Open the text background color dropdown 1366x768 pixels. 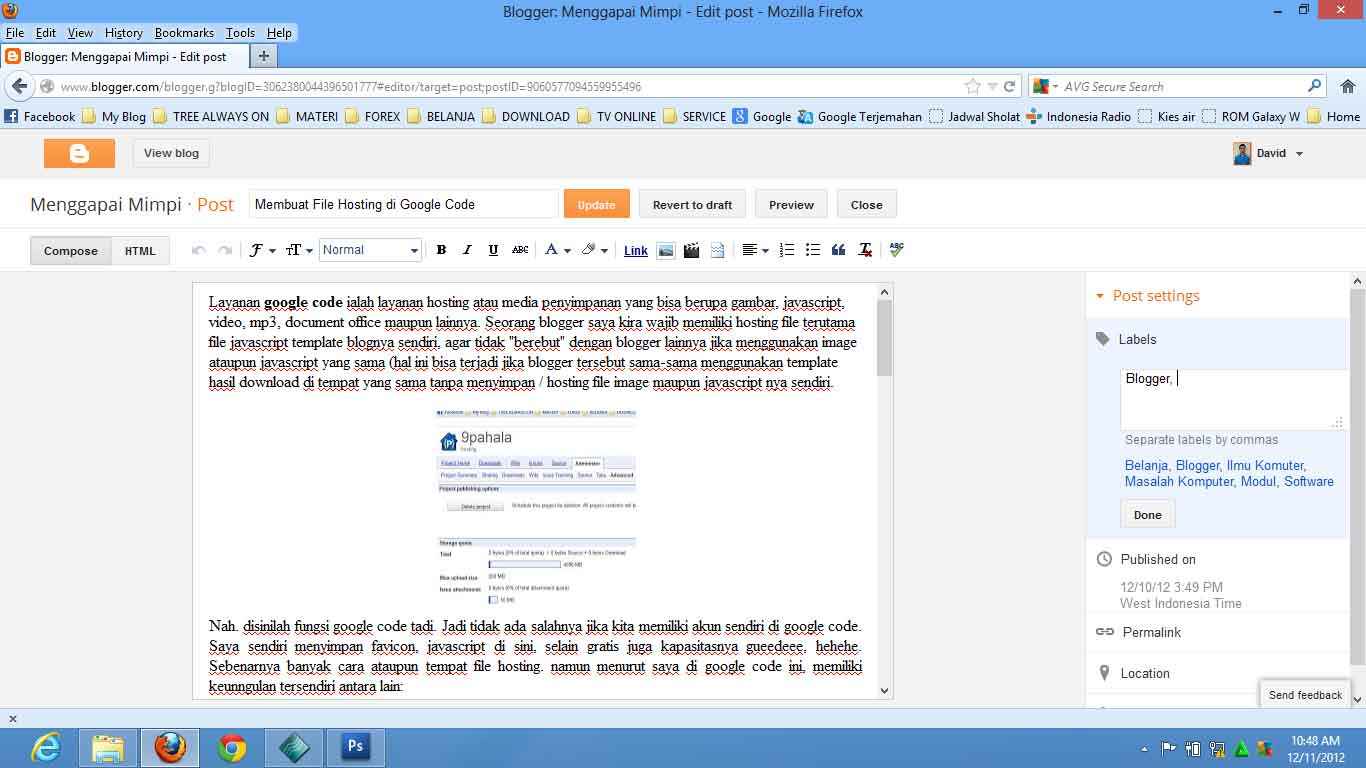click(594, 250)
